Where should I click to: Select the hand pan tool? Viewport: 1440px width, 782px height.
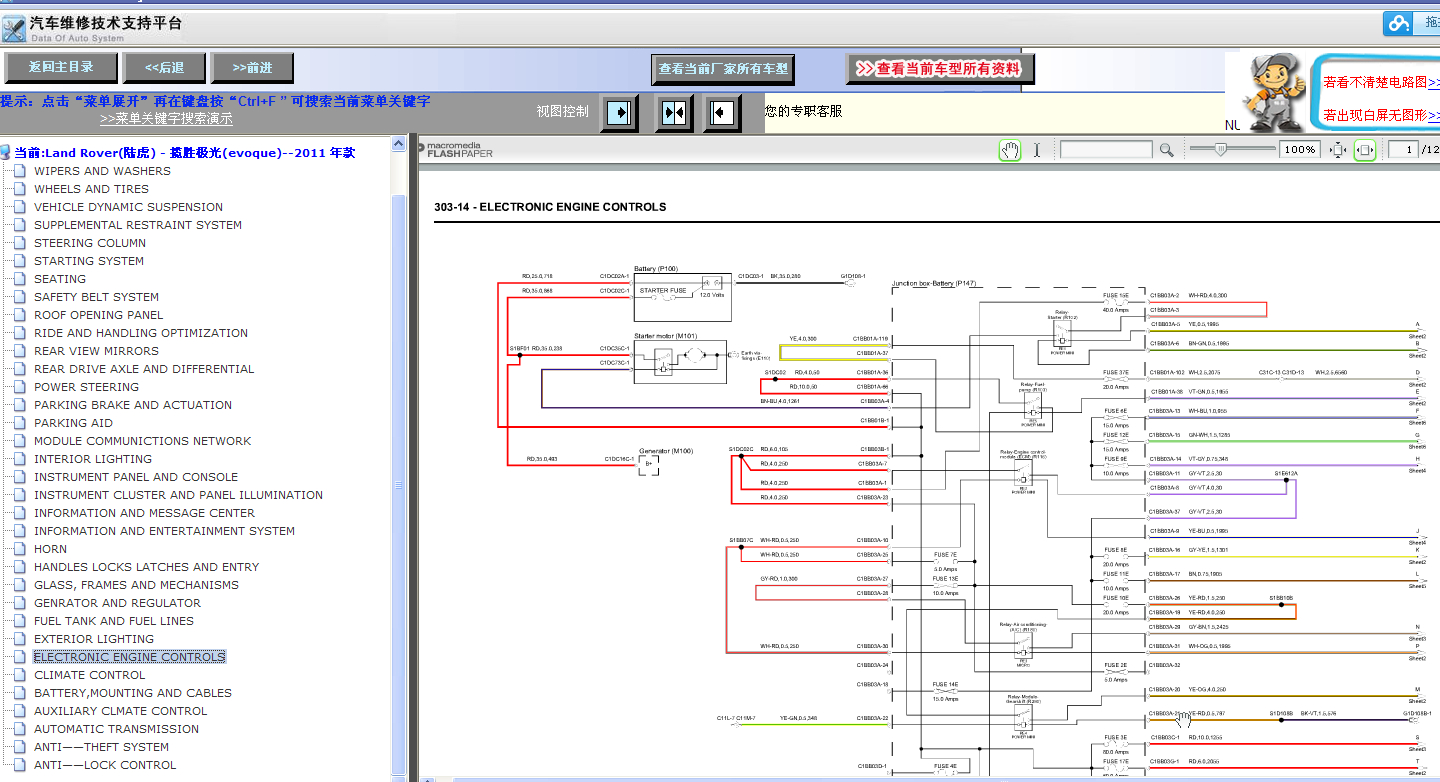(x=1010, y=150)
